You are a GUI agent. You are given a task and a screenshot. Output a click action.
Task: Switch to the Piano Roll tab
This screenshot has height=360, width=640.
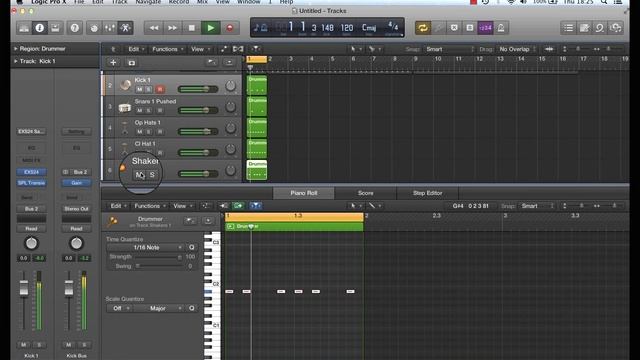(304, 193)
